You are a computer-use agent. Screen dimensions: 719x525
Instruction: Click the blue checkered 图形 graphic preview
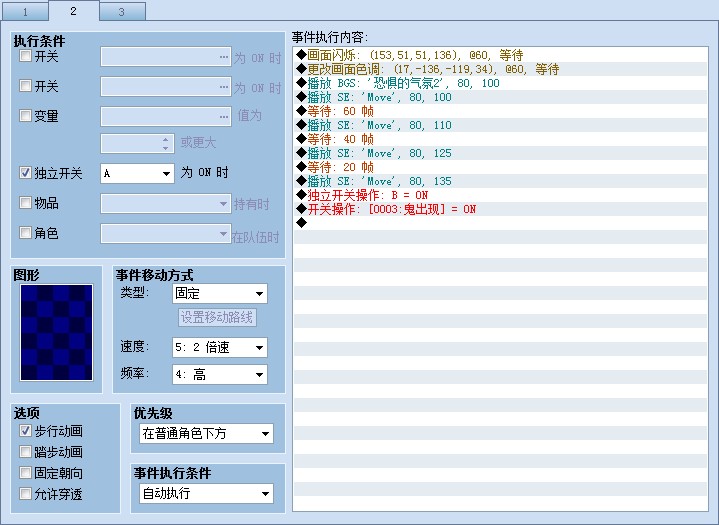[x=56, y=332]
